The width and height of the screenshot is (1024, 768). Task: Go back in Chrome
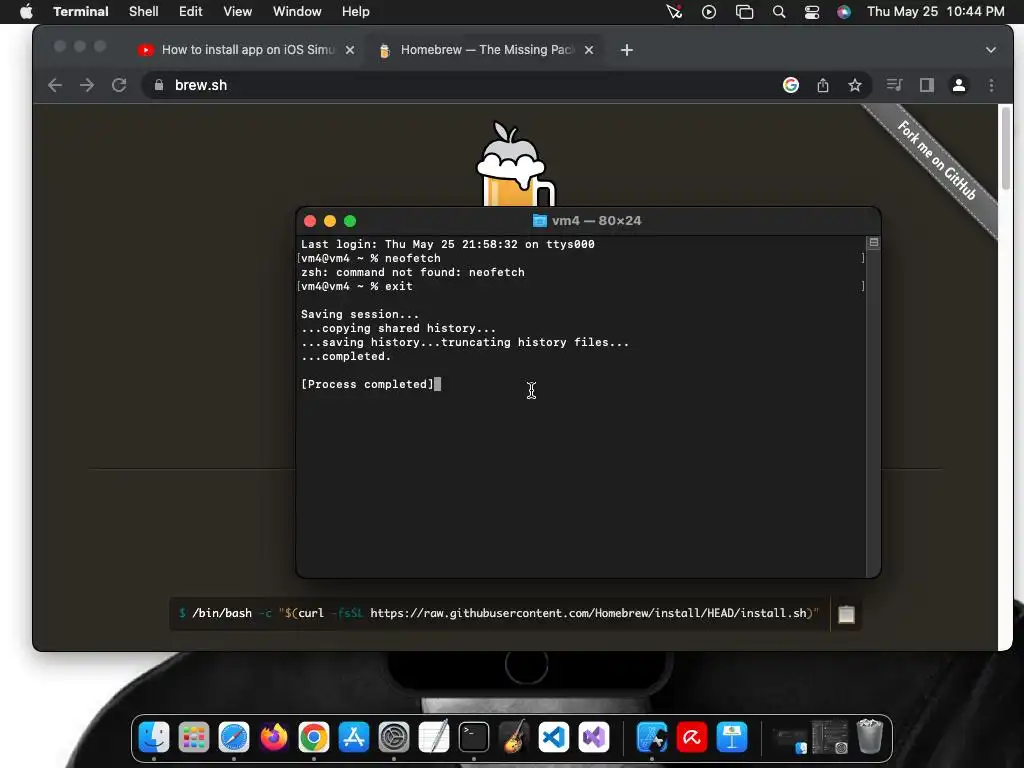pyautogui.click(x=55, y=85)
